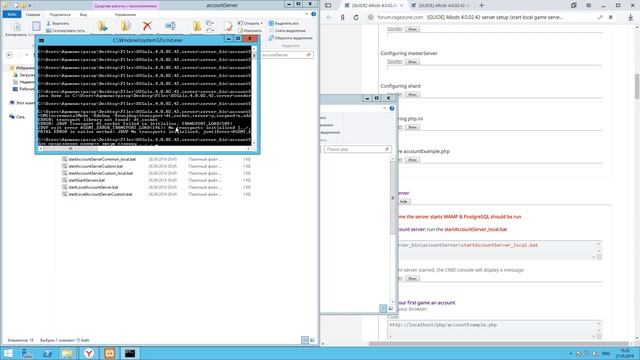Image resolution: width=640 pixels, height=360 pixels.
Task: Open the View ribbon tab in Explorer
Action: (83, 14)
